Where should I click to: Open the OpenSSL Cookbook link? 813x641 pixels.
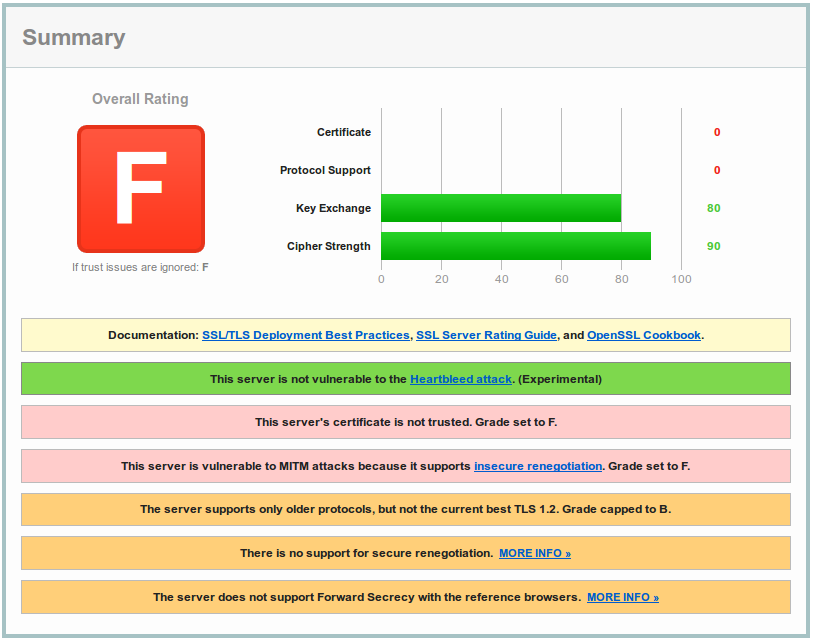click(x=644, y=335)
